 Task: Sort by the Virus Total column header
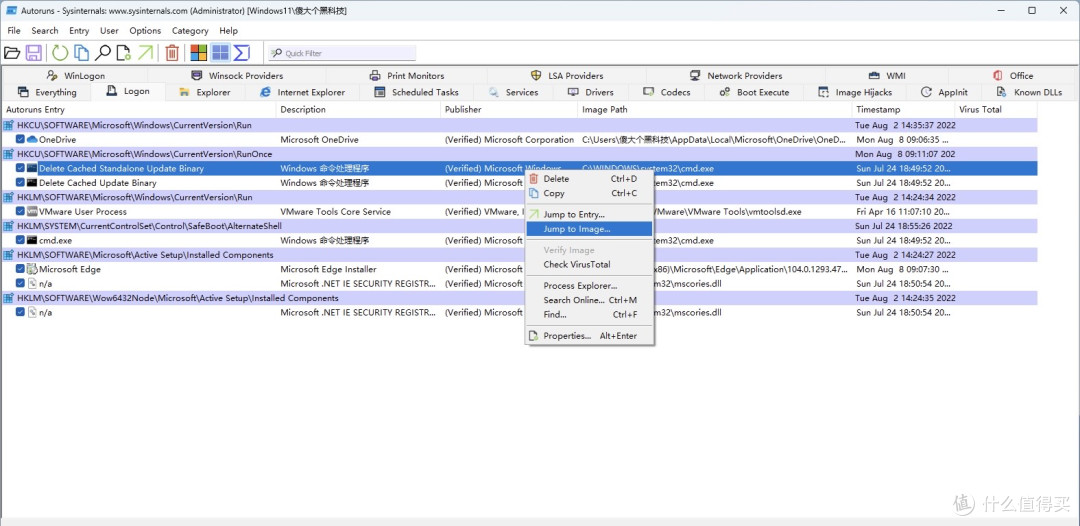(996, 109)
